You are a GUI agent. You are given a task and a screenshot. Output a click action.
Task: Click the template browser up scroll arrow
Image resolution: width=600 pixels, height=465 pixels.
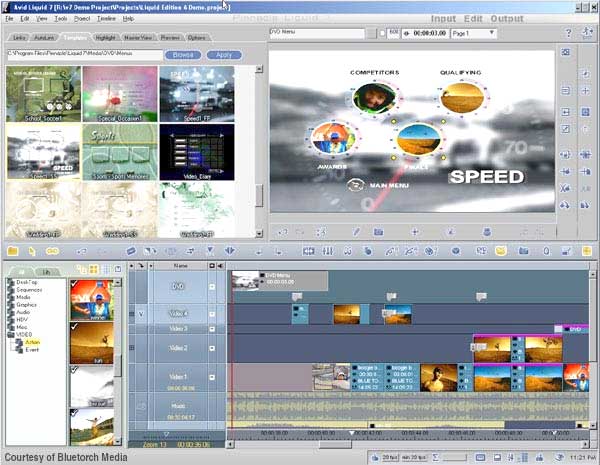pyautogui.click(x=259, y=69)
